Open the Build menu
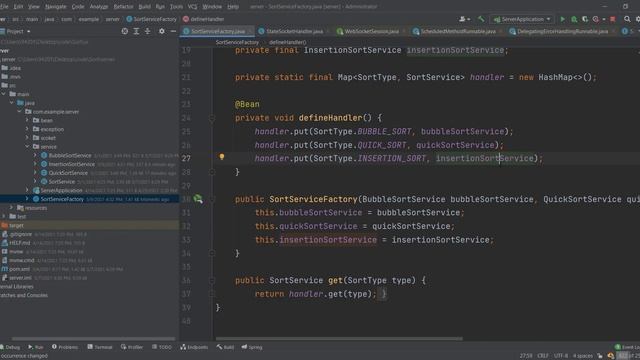 [x=144, y=7]
